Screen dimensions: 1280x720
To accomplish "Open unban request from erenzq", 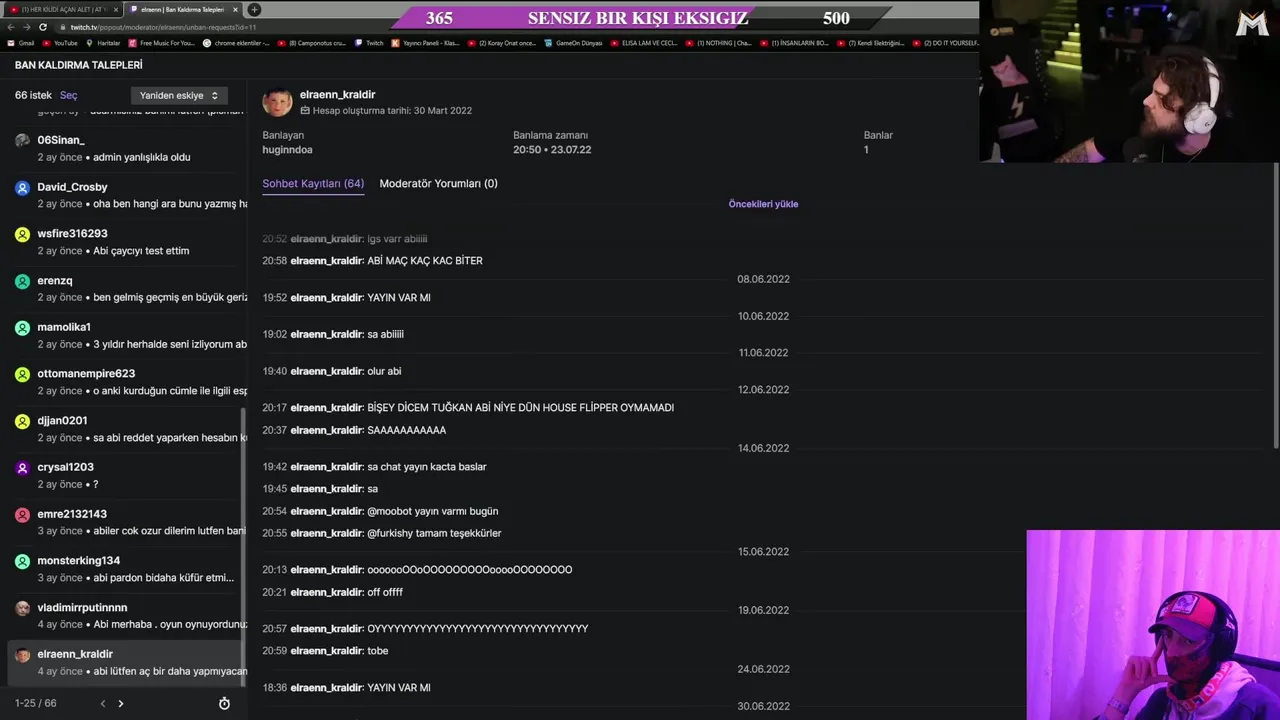I will tap(125, 289).
